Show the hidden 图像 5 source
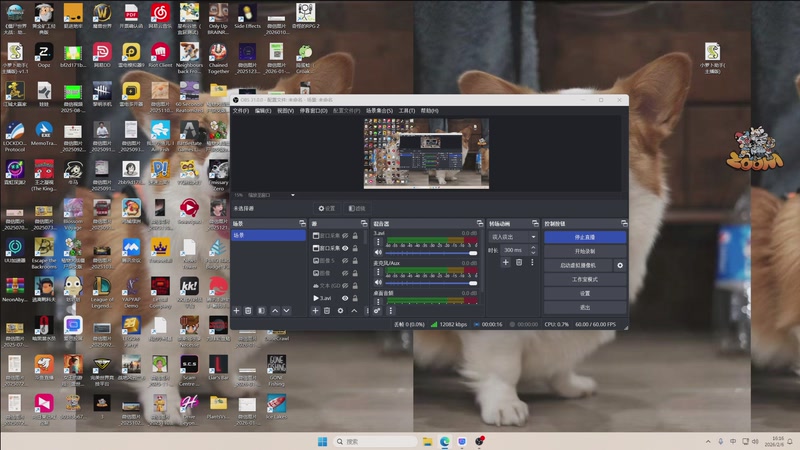Image resolution: width=800 pixels, height=450 pixels. 345,261
